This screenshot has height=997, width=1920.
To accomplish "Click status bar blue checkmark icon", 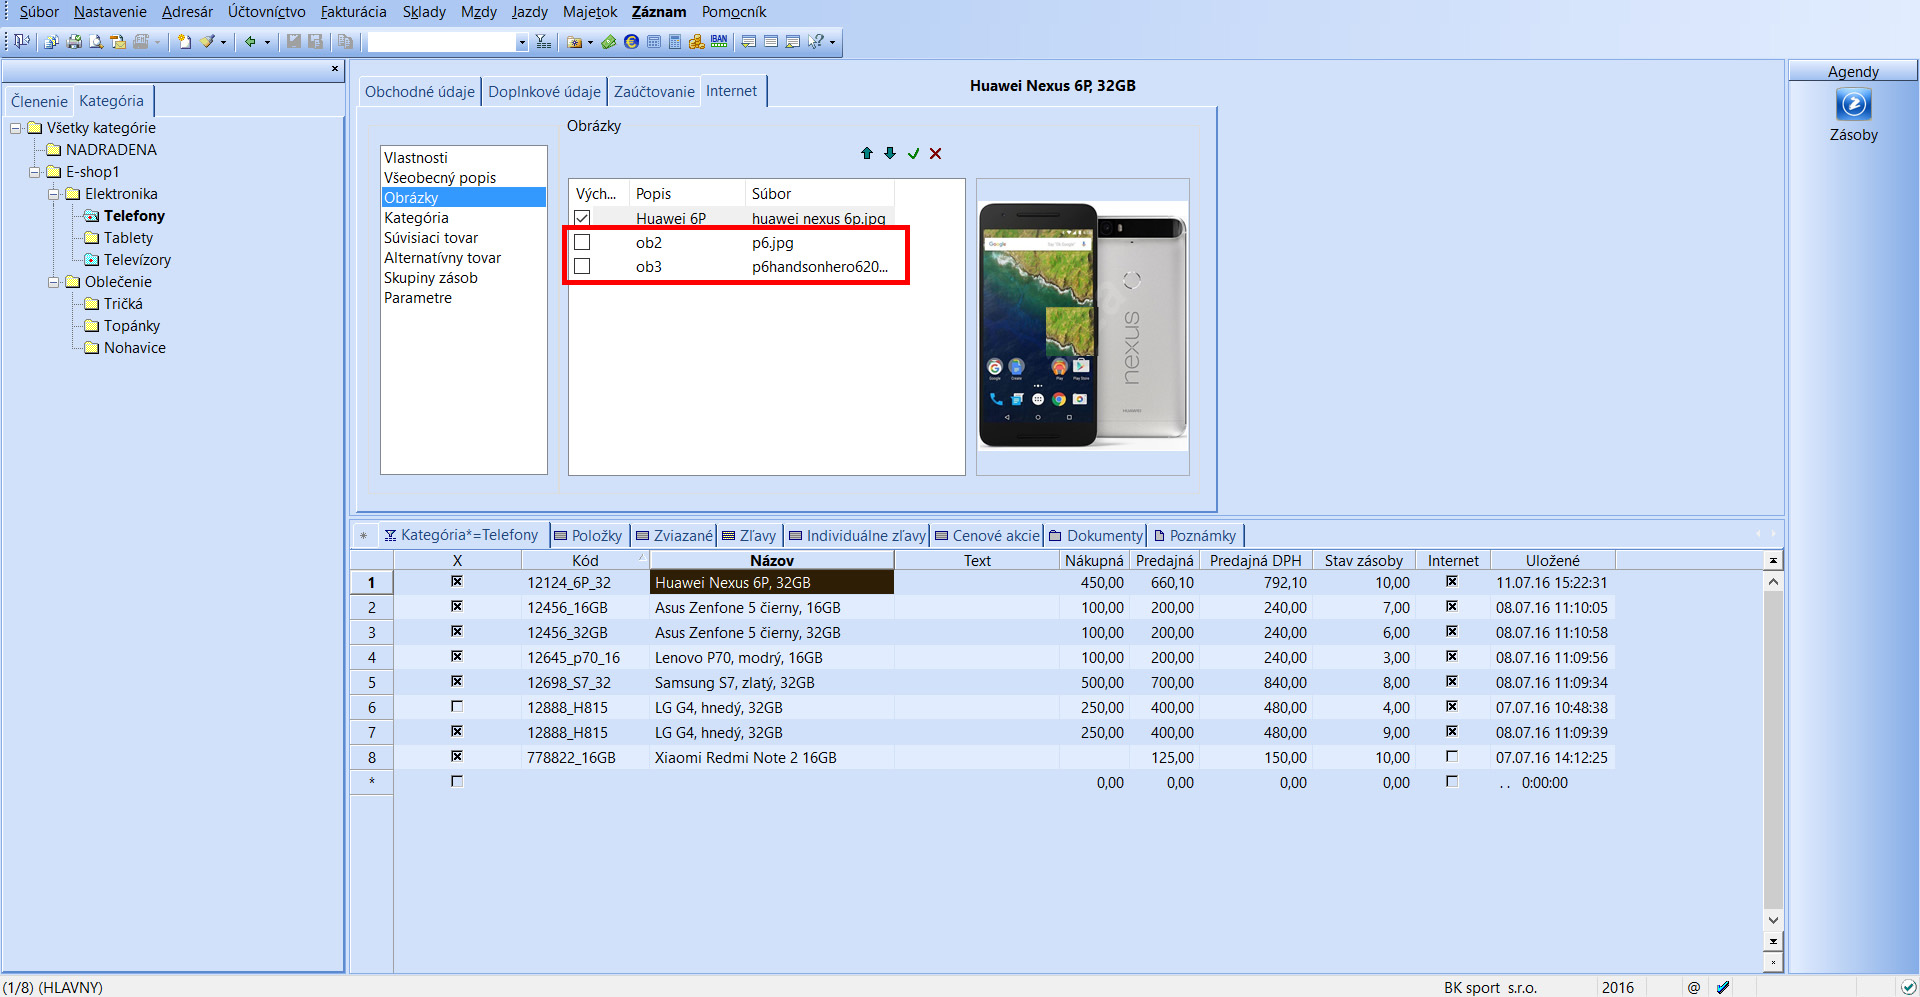I will point(1723,987).
